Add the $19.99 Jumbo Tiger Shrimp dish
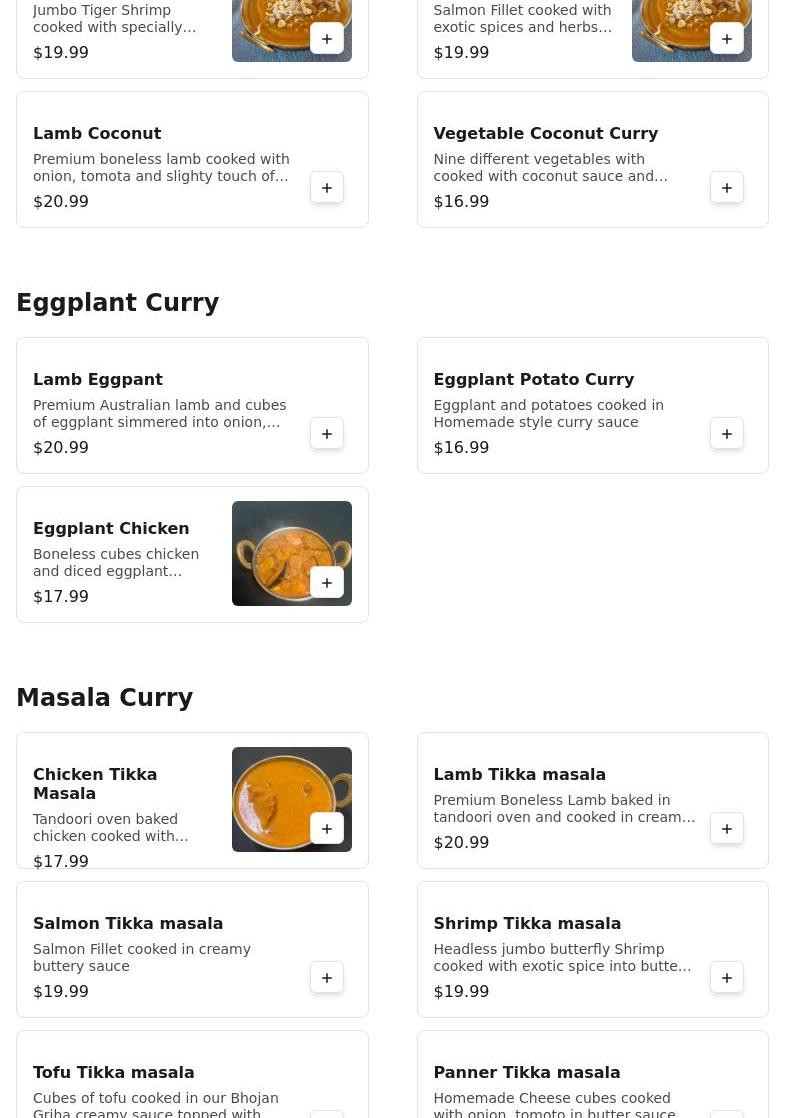Image resolution: width=785 pixels, height=1118 pixels. (327, 39)
